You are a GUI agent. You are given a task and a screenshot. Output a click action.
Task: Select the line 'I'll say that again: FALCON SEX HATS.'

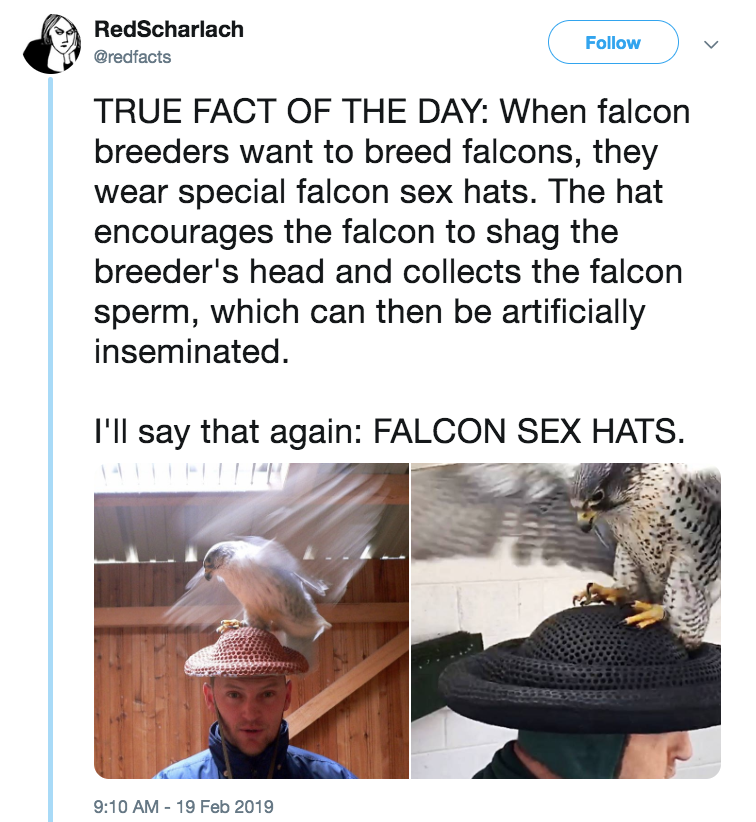390,431
